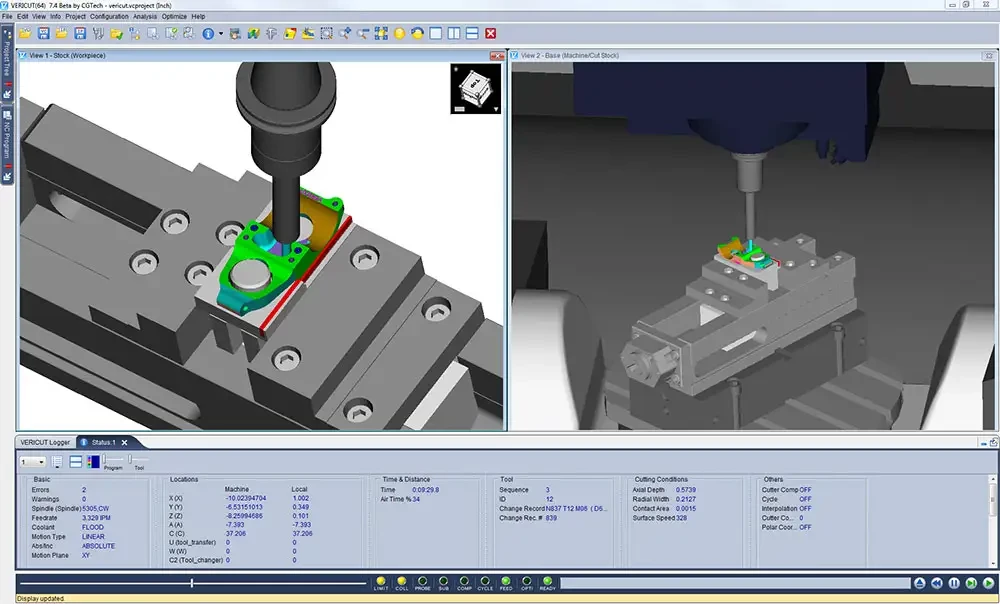
Task: Select the stacked horizontal views layout icon
Action: pos(472,34)
